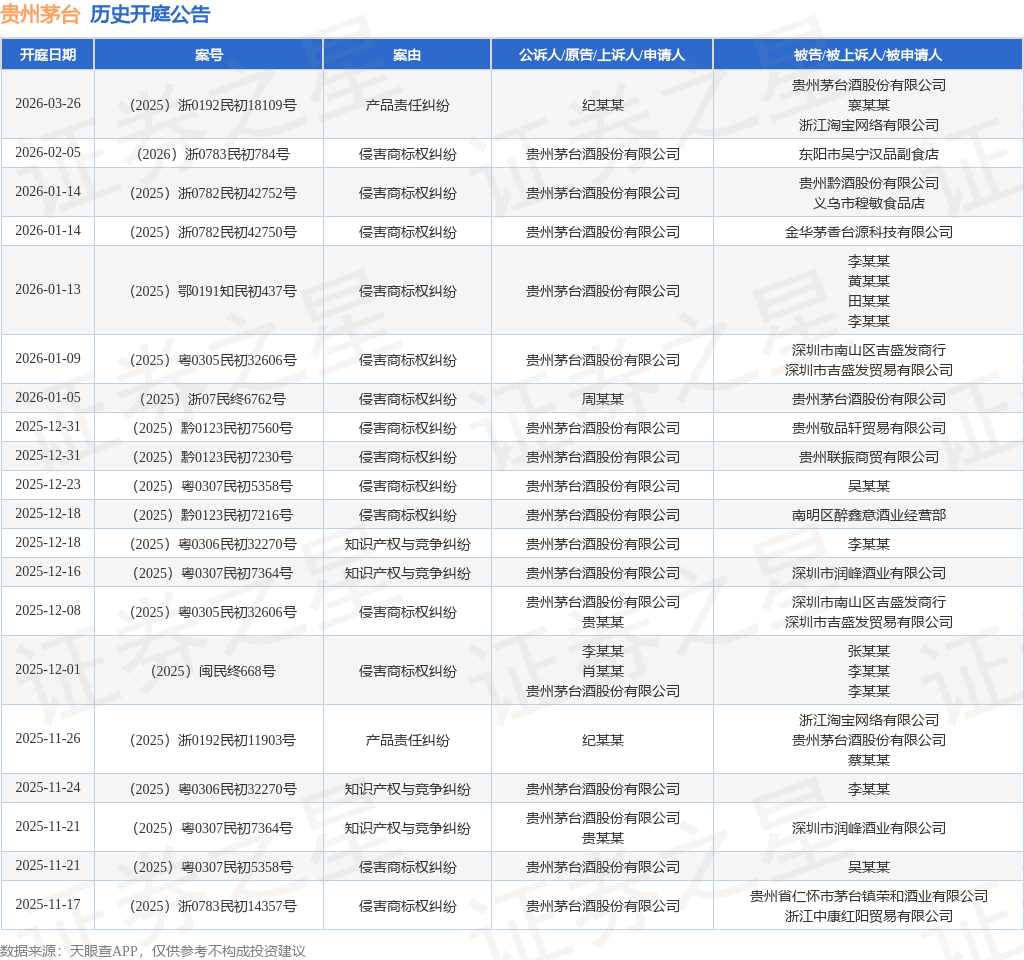Click the date 2026-01-05
The image size is (1024, 960).
point(48,397)
